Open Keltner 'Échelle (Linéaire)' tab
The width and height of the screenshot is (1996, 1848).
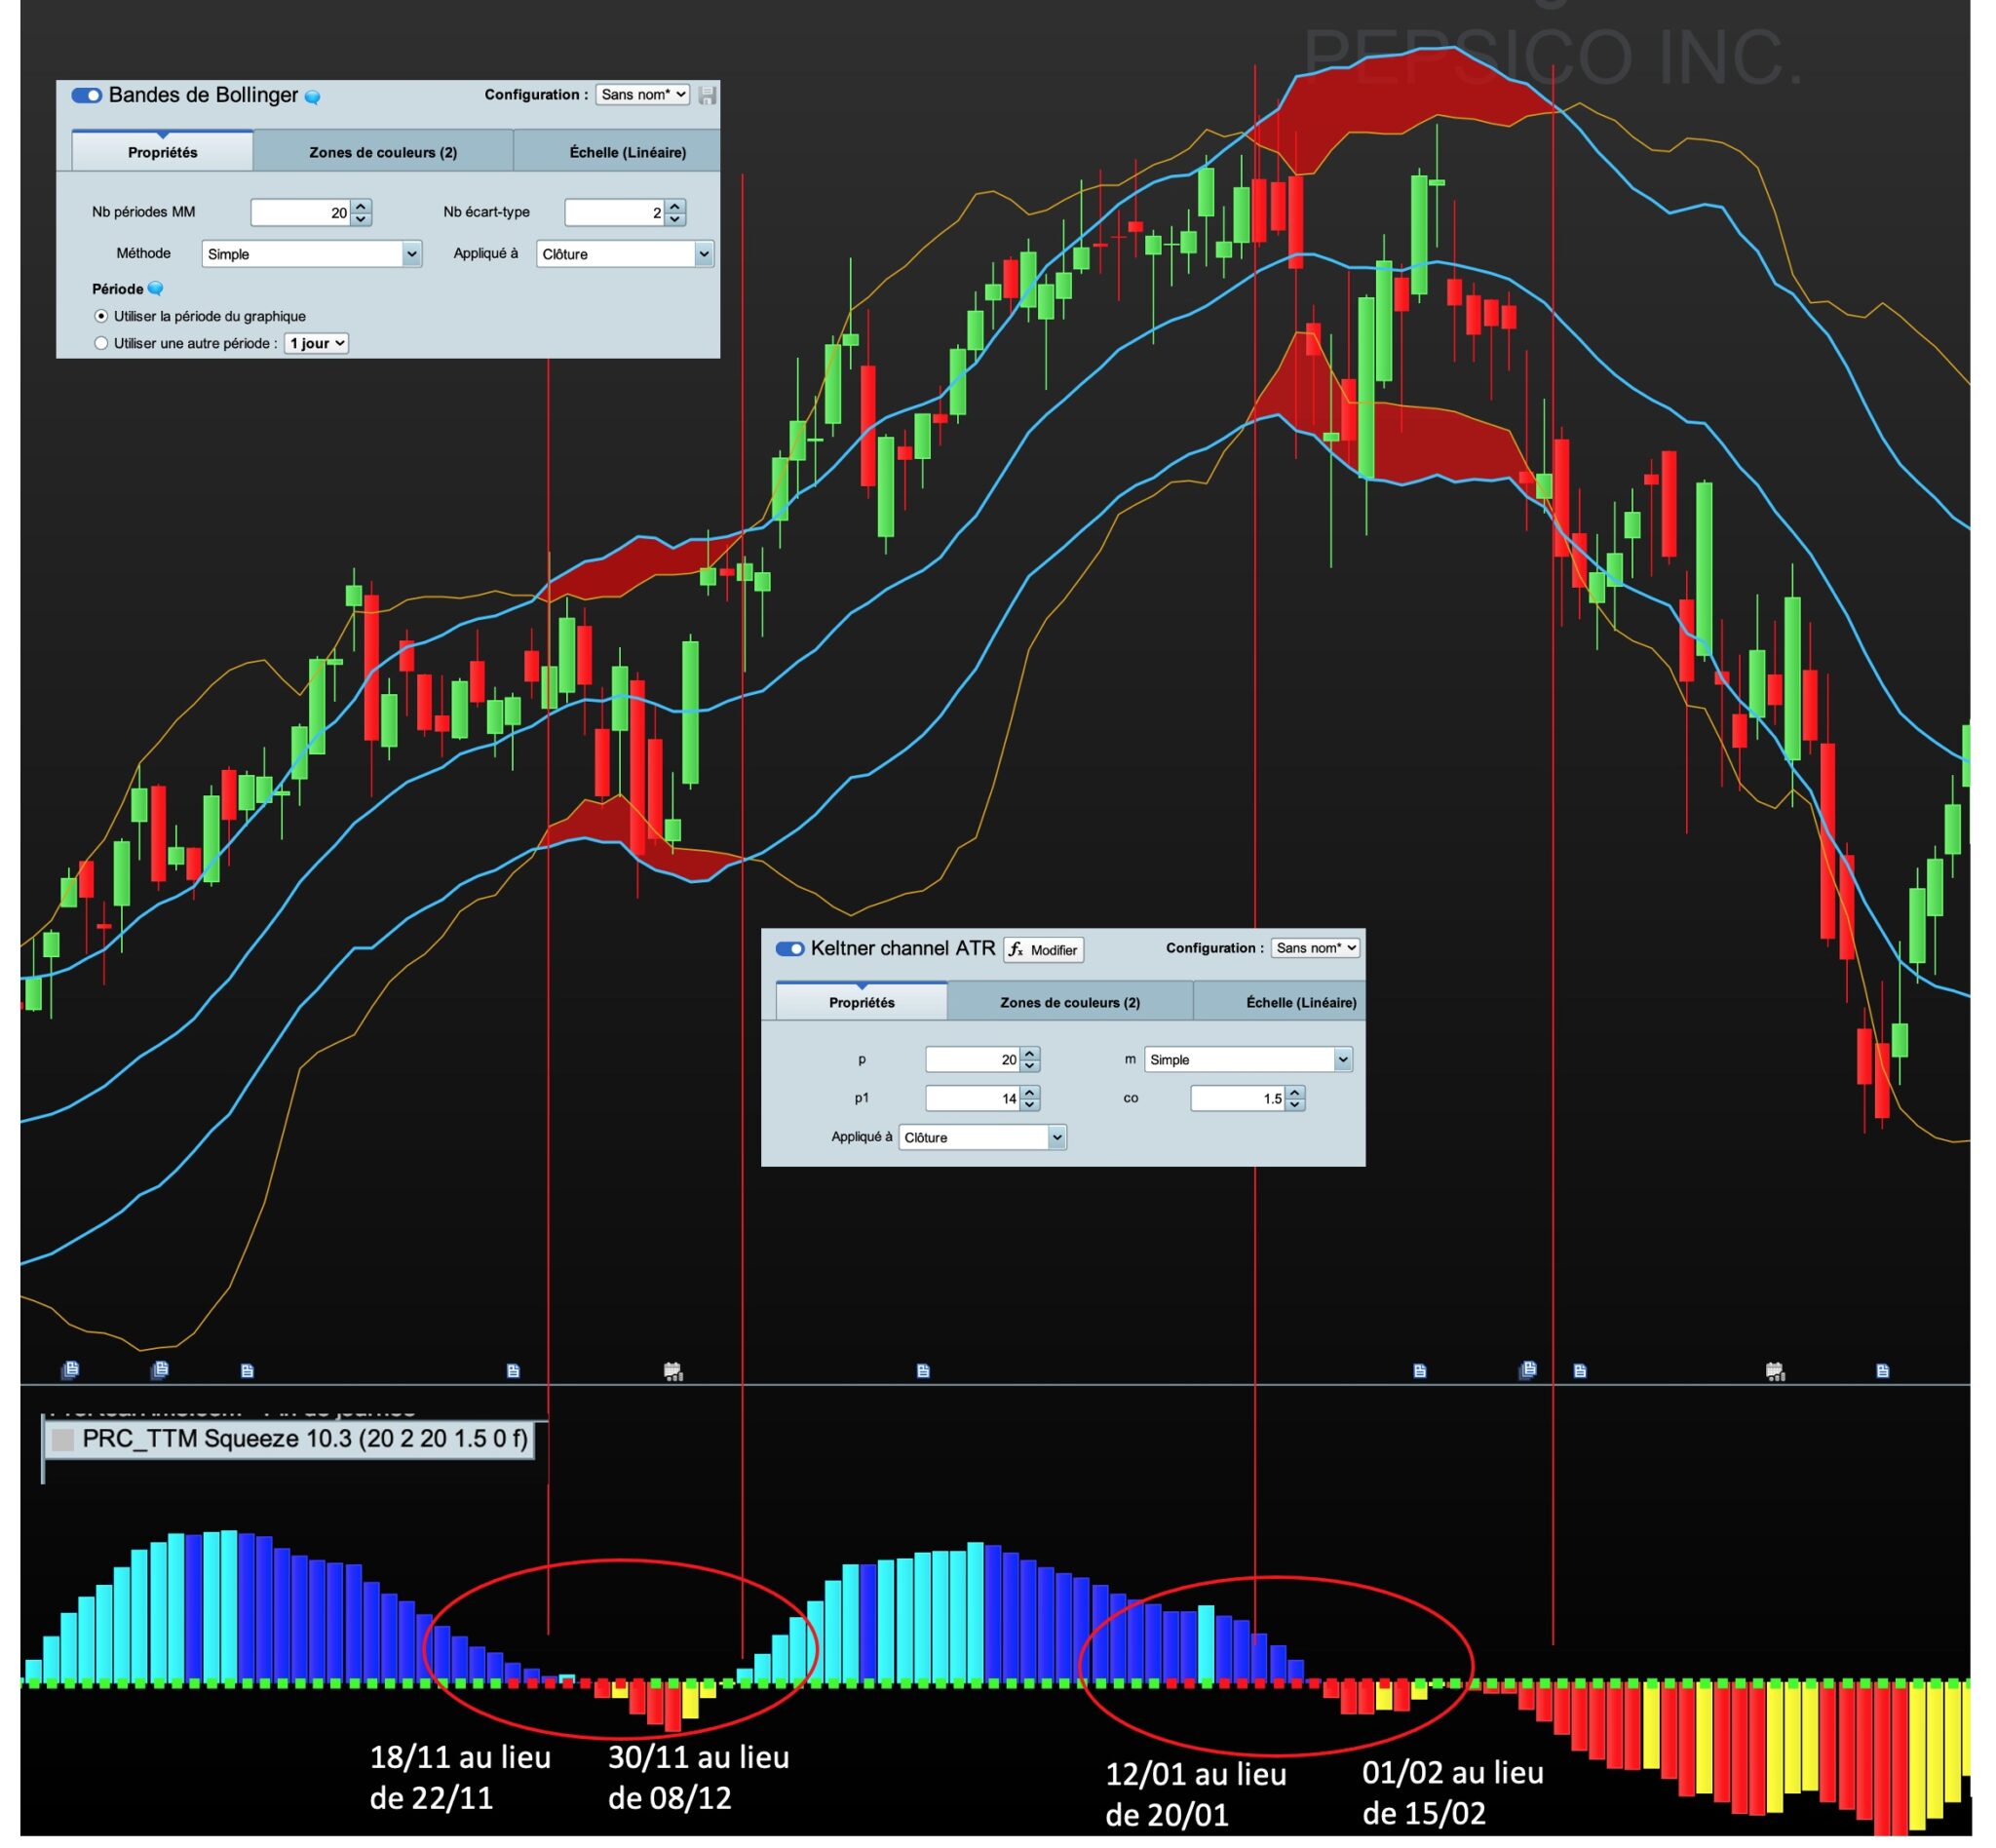click(1300, 1002)
